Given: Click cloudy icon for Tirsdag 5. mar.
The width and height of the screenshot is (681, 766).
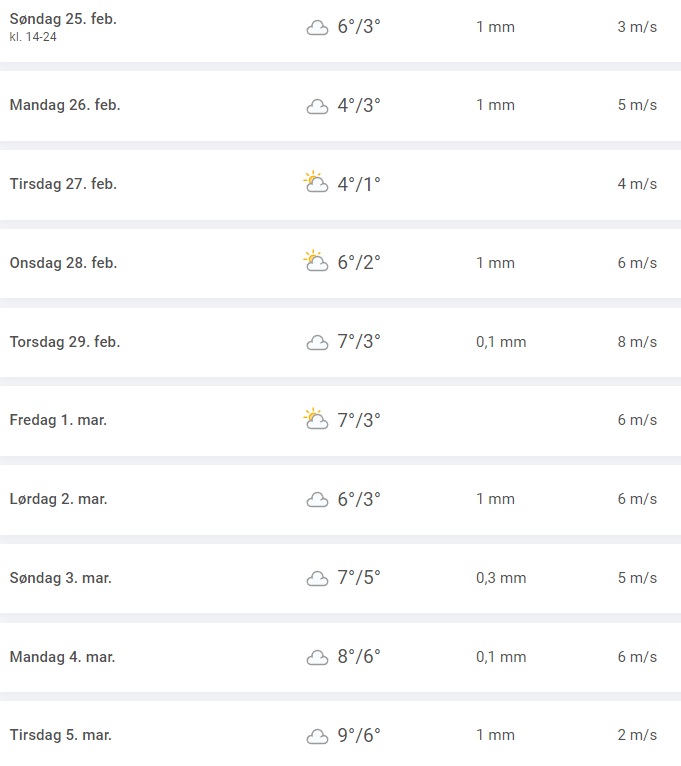Looking at the screenshot, I should click(317, 737).
